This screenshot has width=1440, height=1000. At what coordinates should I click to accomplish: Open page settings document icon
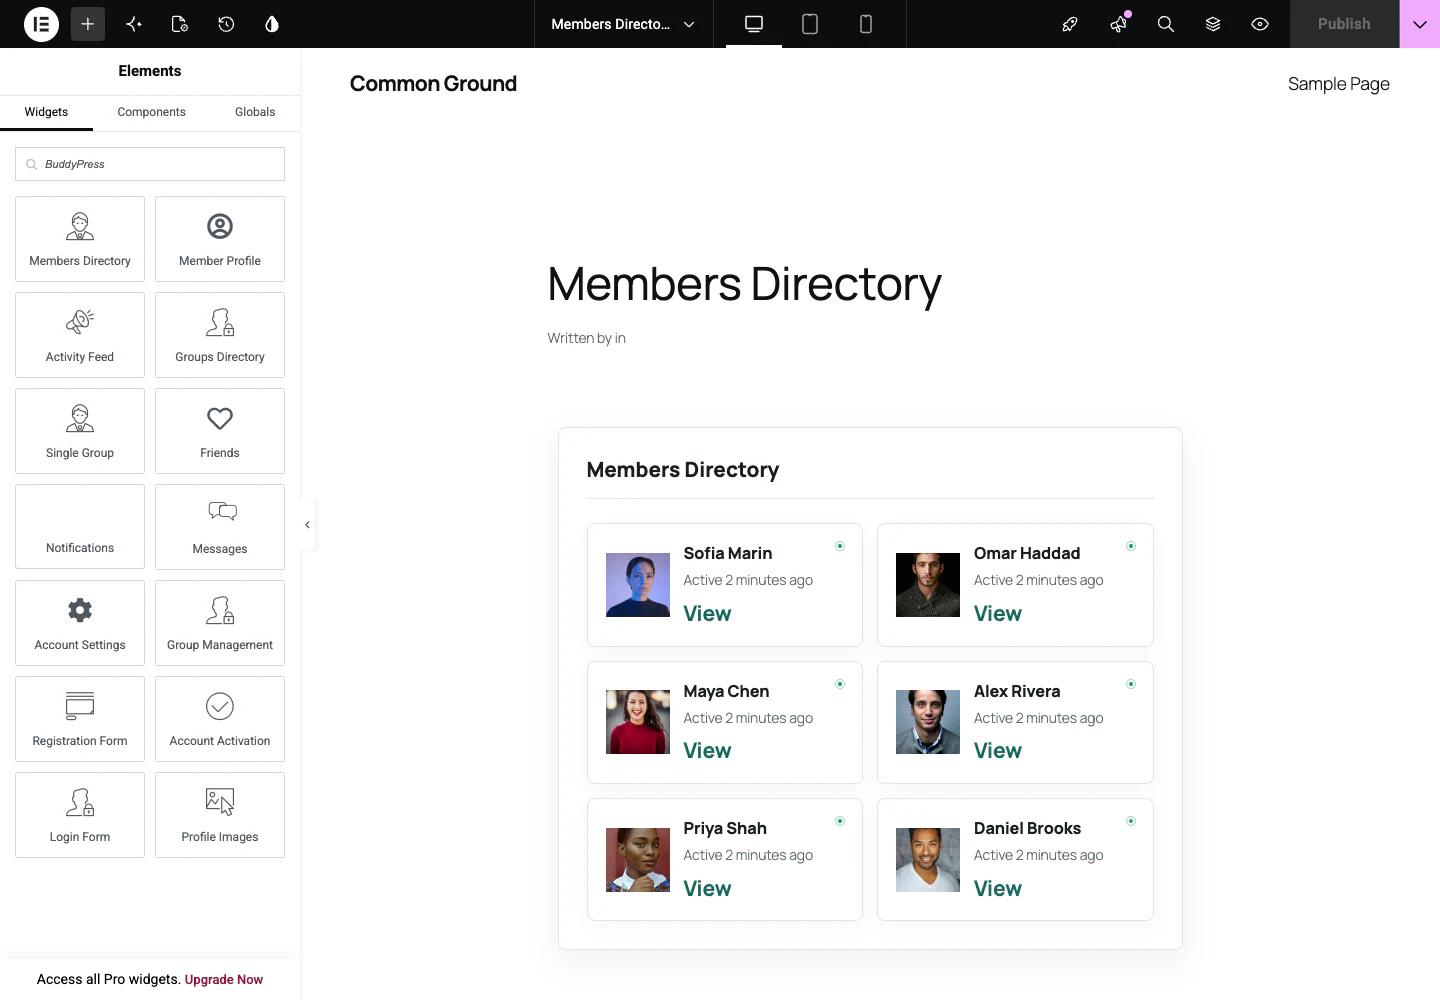click(180, 24)
